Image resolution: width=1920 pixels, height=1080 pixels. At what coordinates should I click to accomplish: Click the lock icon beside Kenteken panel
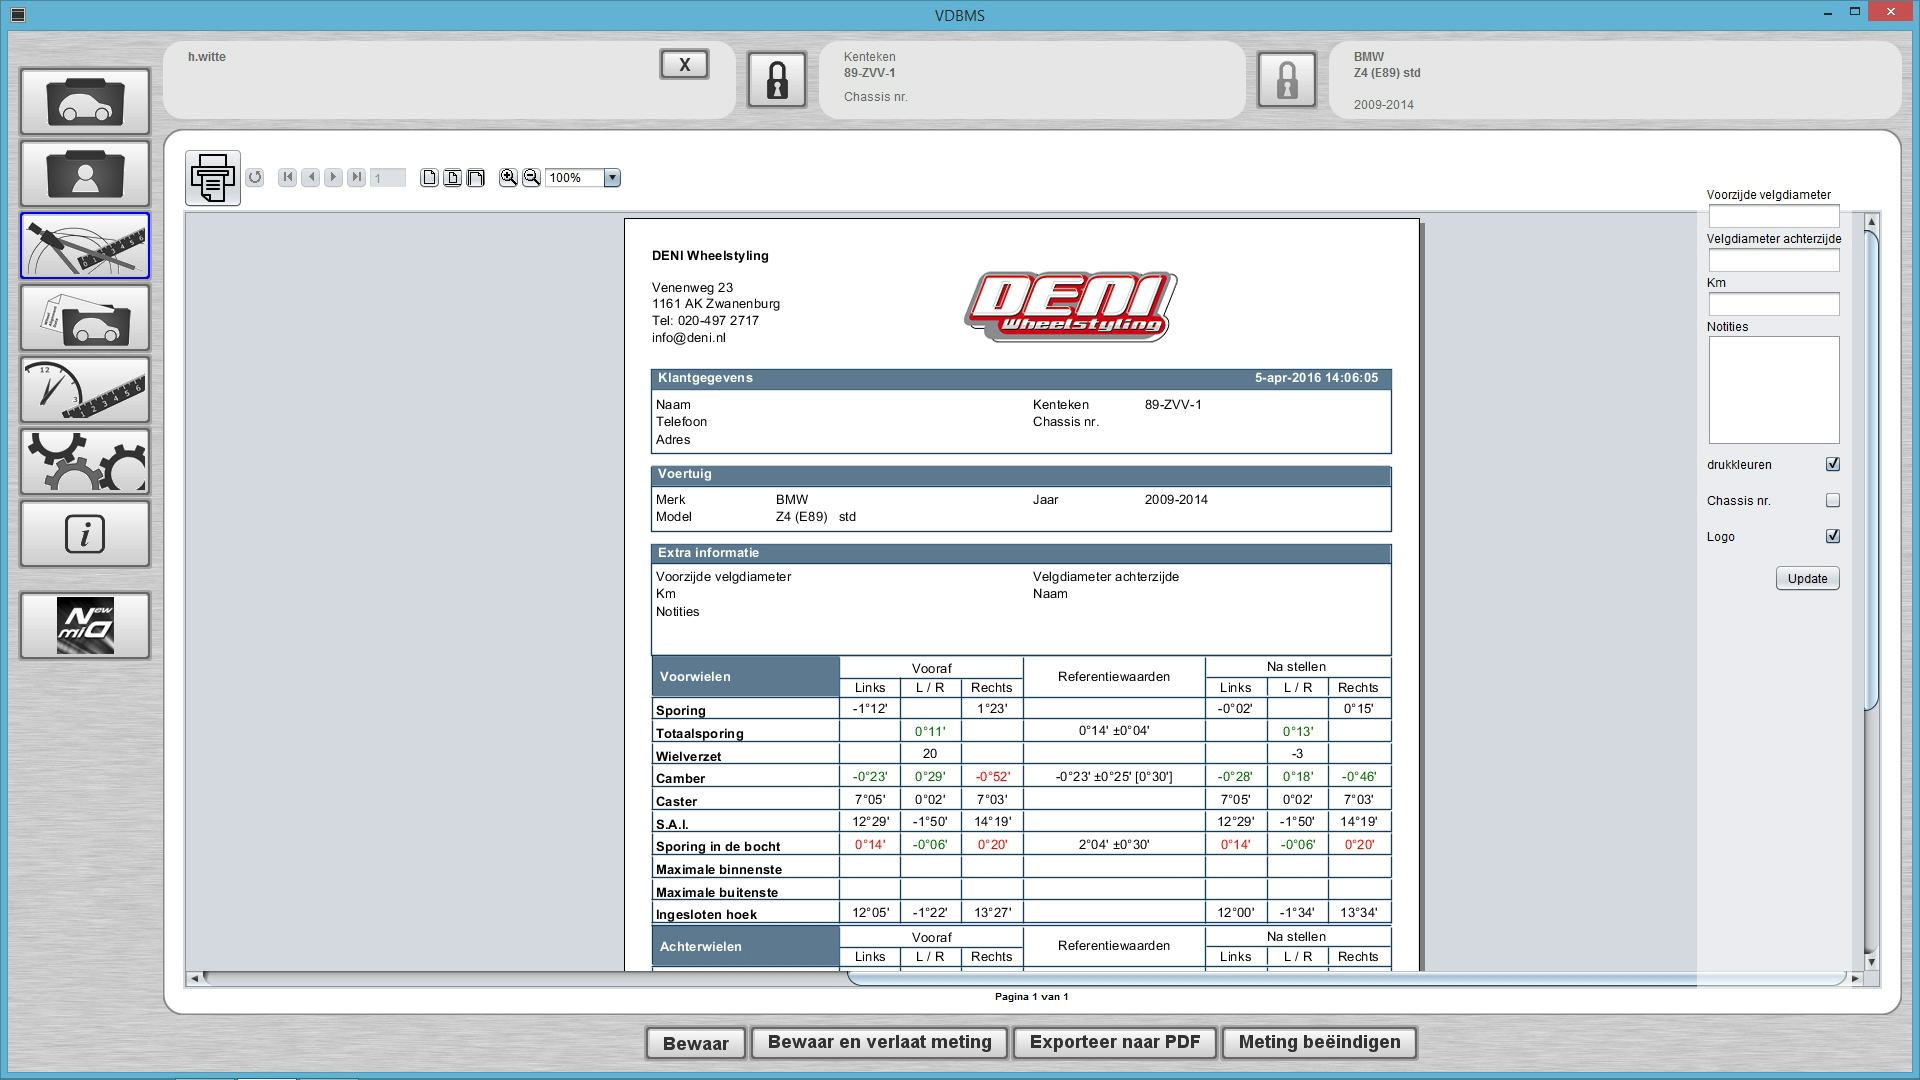pyautogui.click(x=777, y=80)
